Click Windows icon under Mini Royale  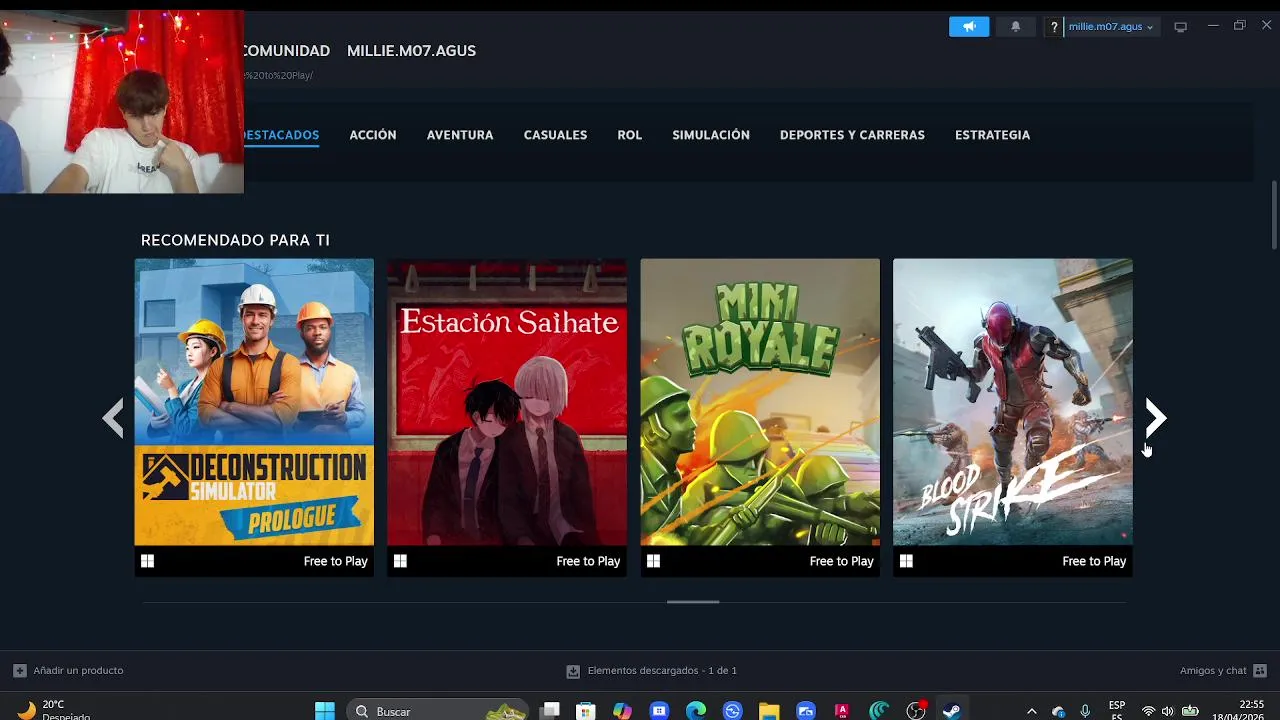tap(653, 561)
